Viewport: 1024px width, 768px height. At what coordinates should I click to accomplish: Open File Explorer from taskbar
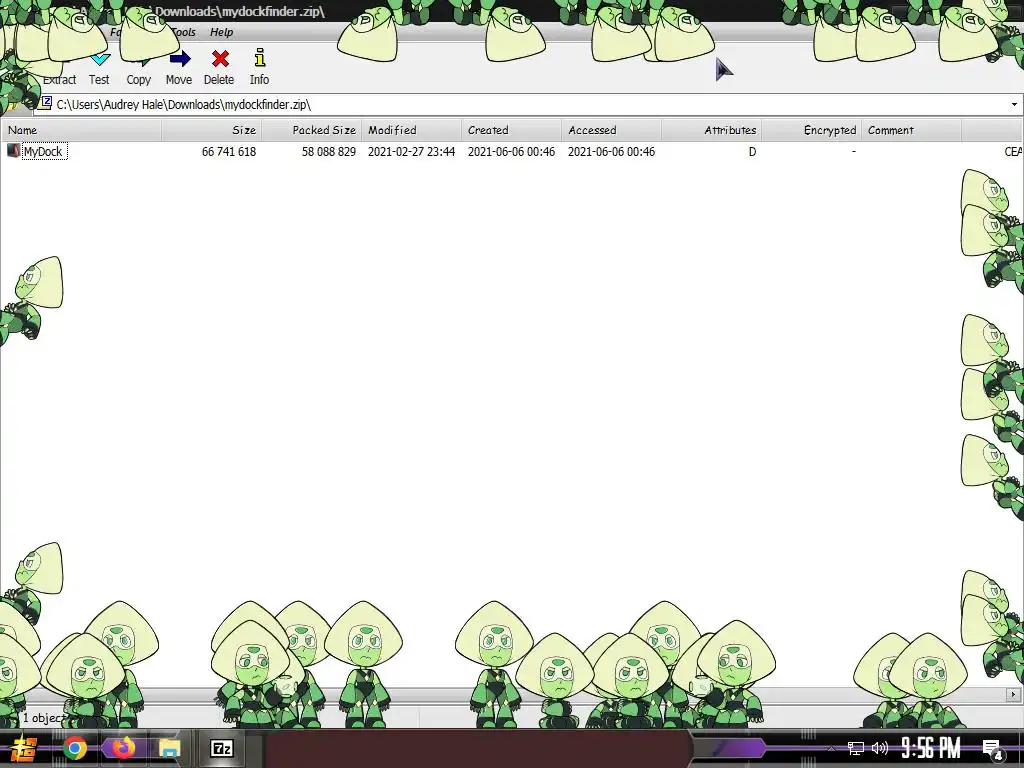(169, 748)
